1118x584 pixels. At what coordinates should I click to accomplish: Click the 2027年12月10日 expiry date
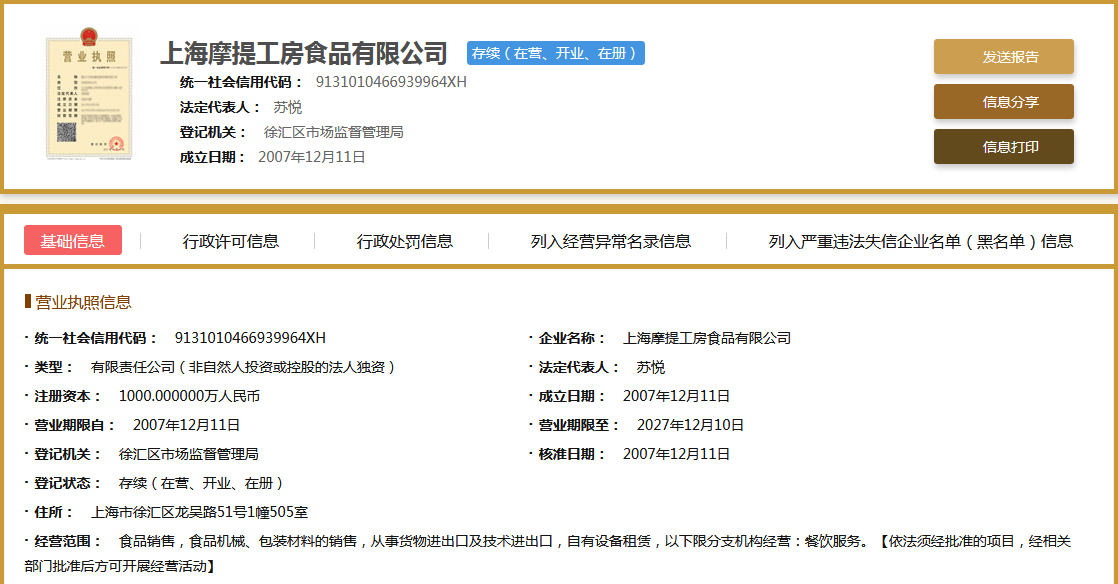690,425
